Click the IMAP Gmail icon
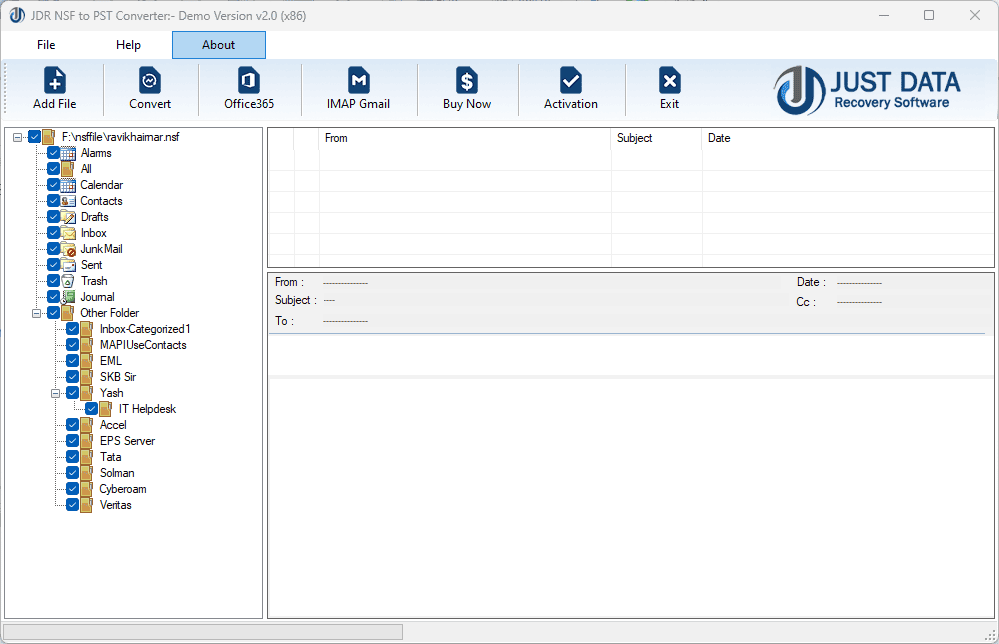Viewport: 999px width, 644px height. point(357,89)
